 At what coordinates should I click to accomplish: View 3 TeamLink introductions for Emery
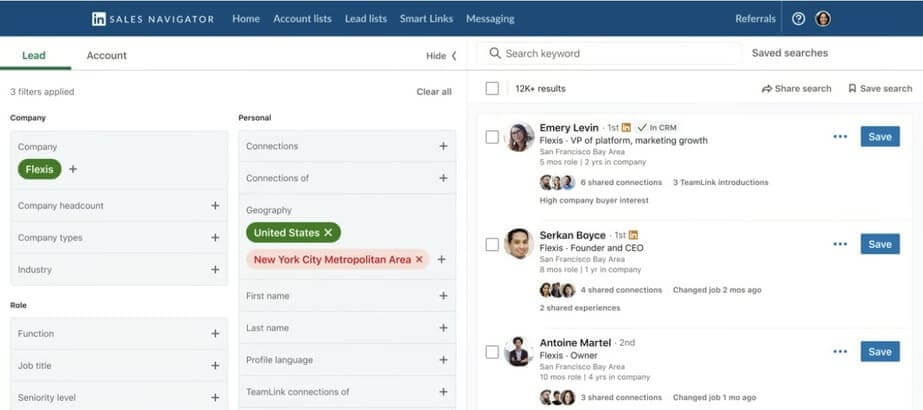coord(721,182)
